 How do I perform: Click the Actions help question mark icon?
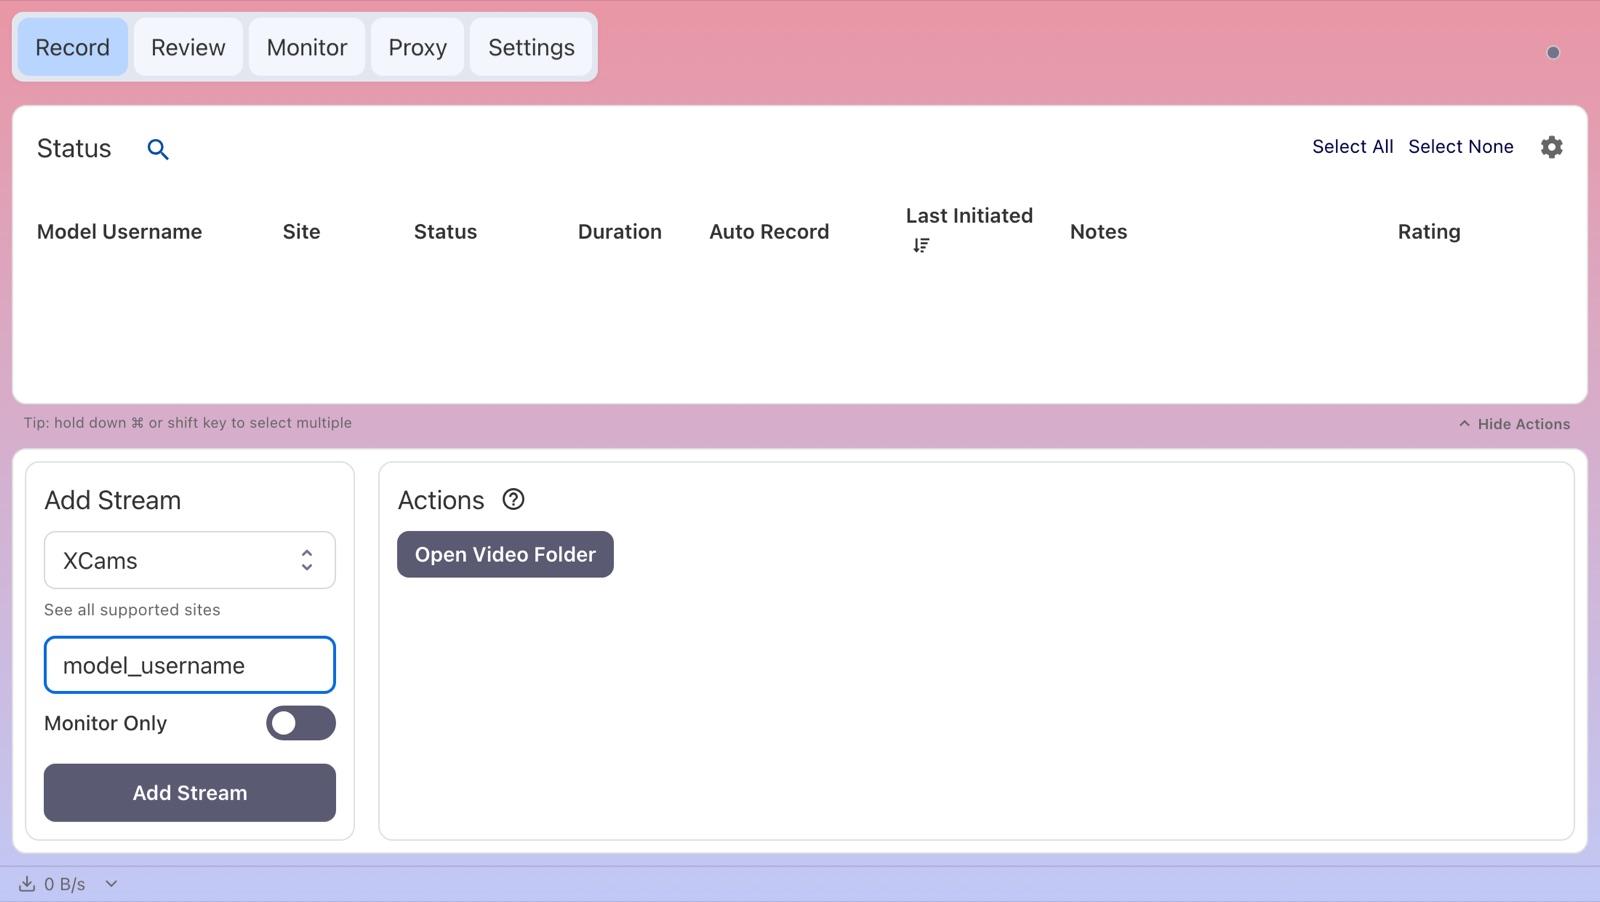pyautogui.click(x=513, y=499)
